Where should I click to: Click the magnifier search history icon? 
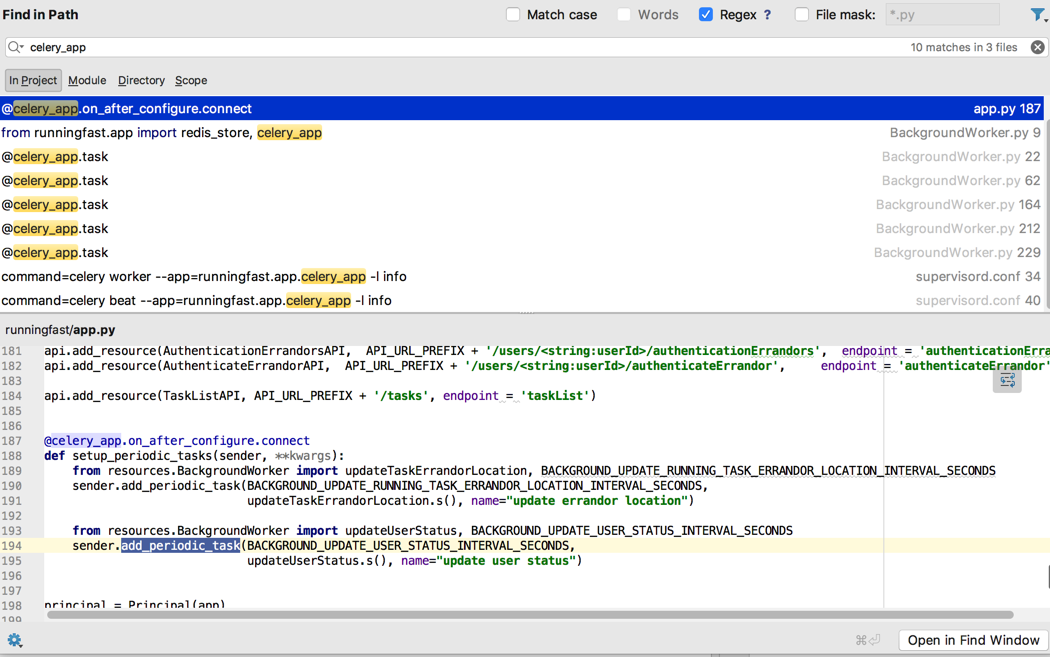click(x=15, y=47)
